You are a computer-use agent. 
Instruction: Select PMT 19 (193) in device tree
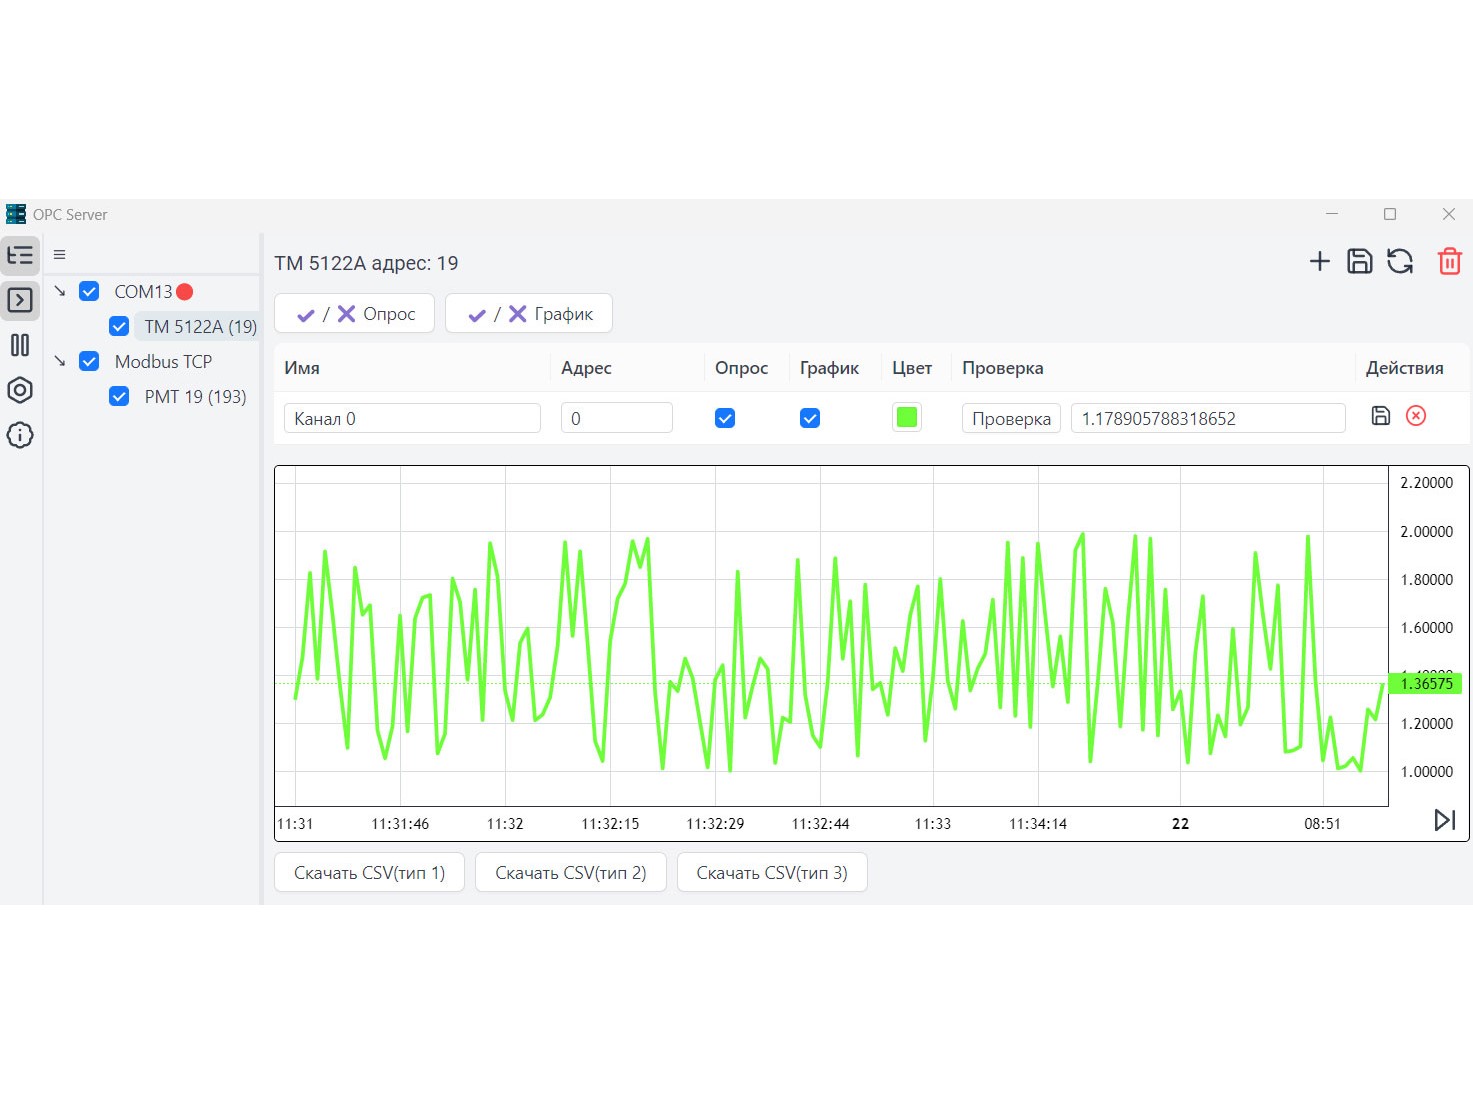tap(195, 397)
